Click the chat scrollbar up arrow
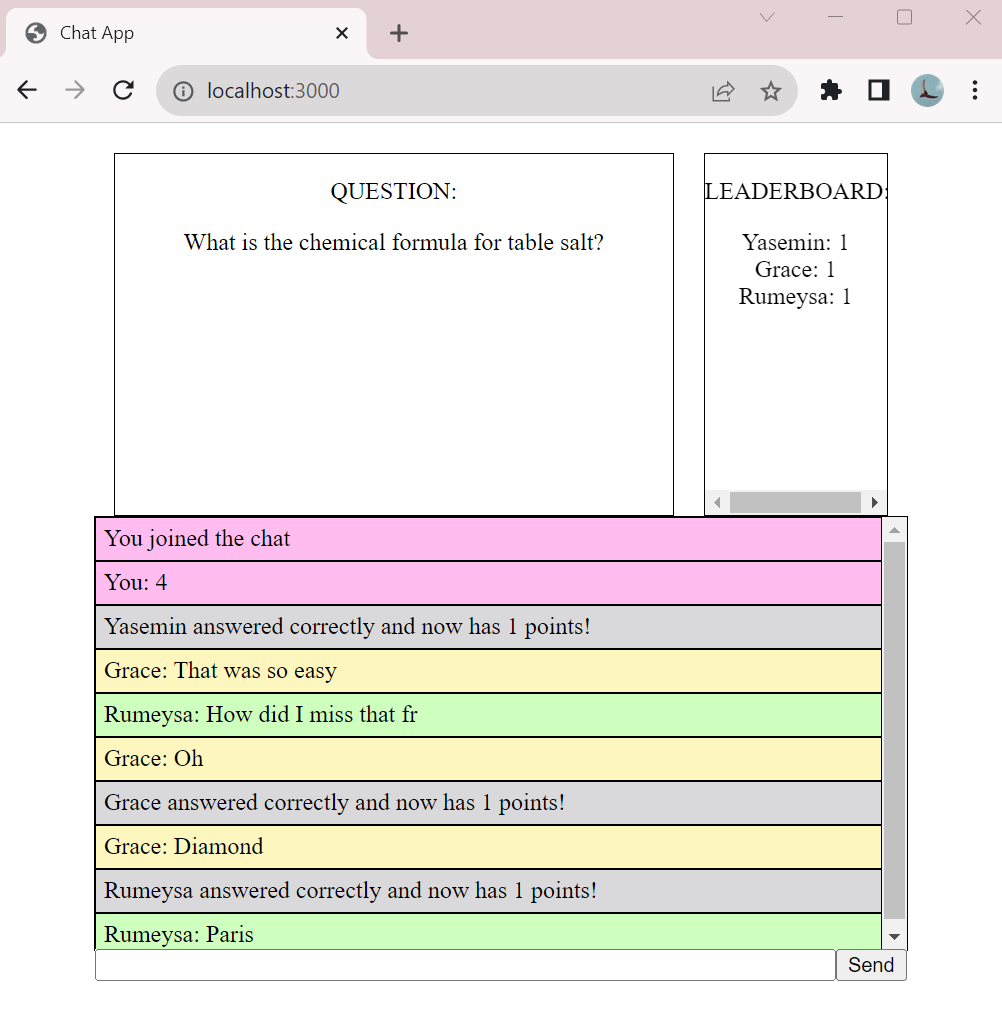The height and width of the screenshot is (1018, 1002). click(894, 530)
